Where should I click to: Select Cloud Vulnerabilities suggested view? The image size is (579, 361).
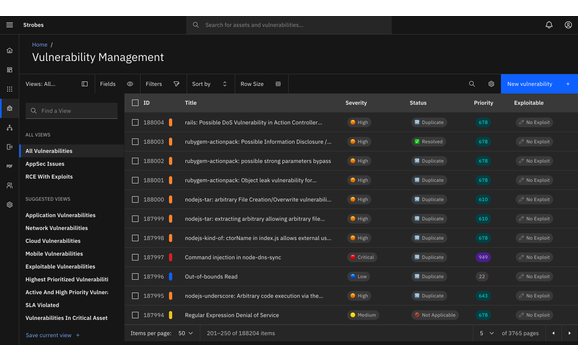53,241
